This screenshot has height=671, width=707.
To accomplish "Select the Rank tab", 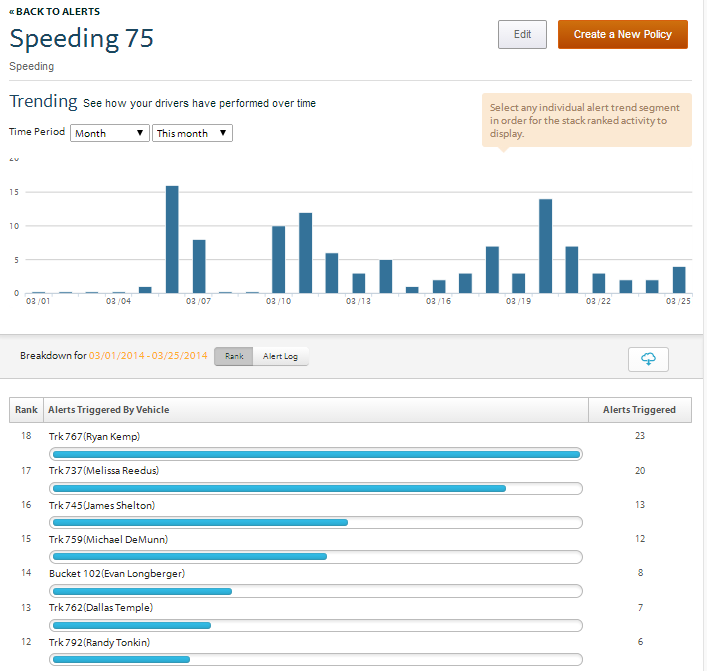I will pyautogui.click(x=233, y=356).
